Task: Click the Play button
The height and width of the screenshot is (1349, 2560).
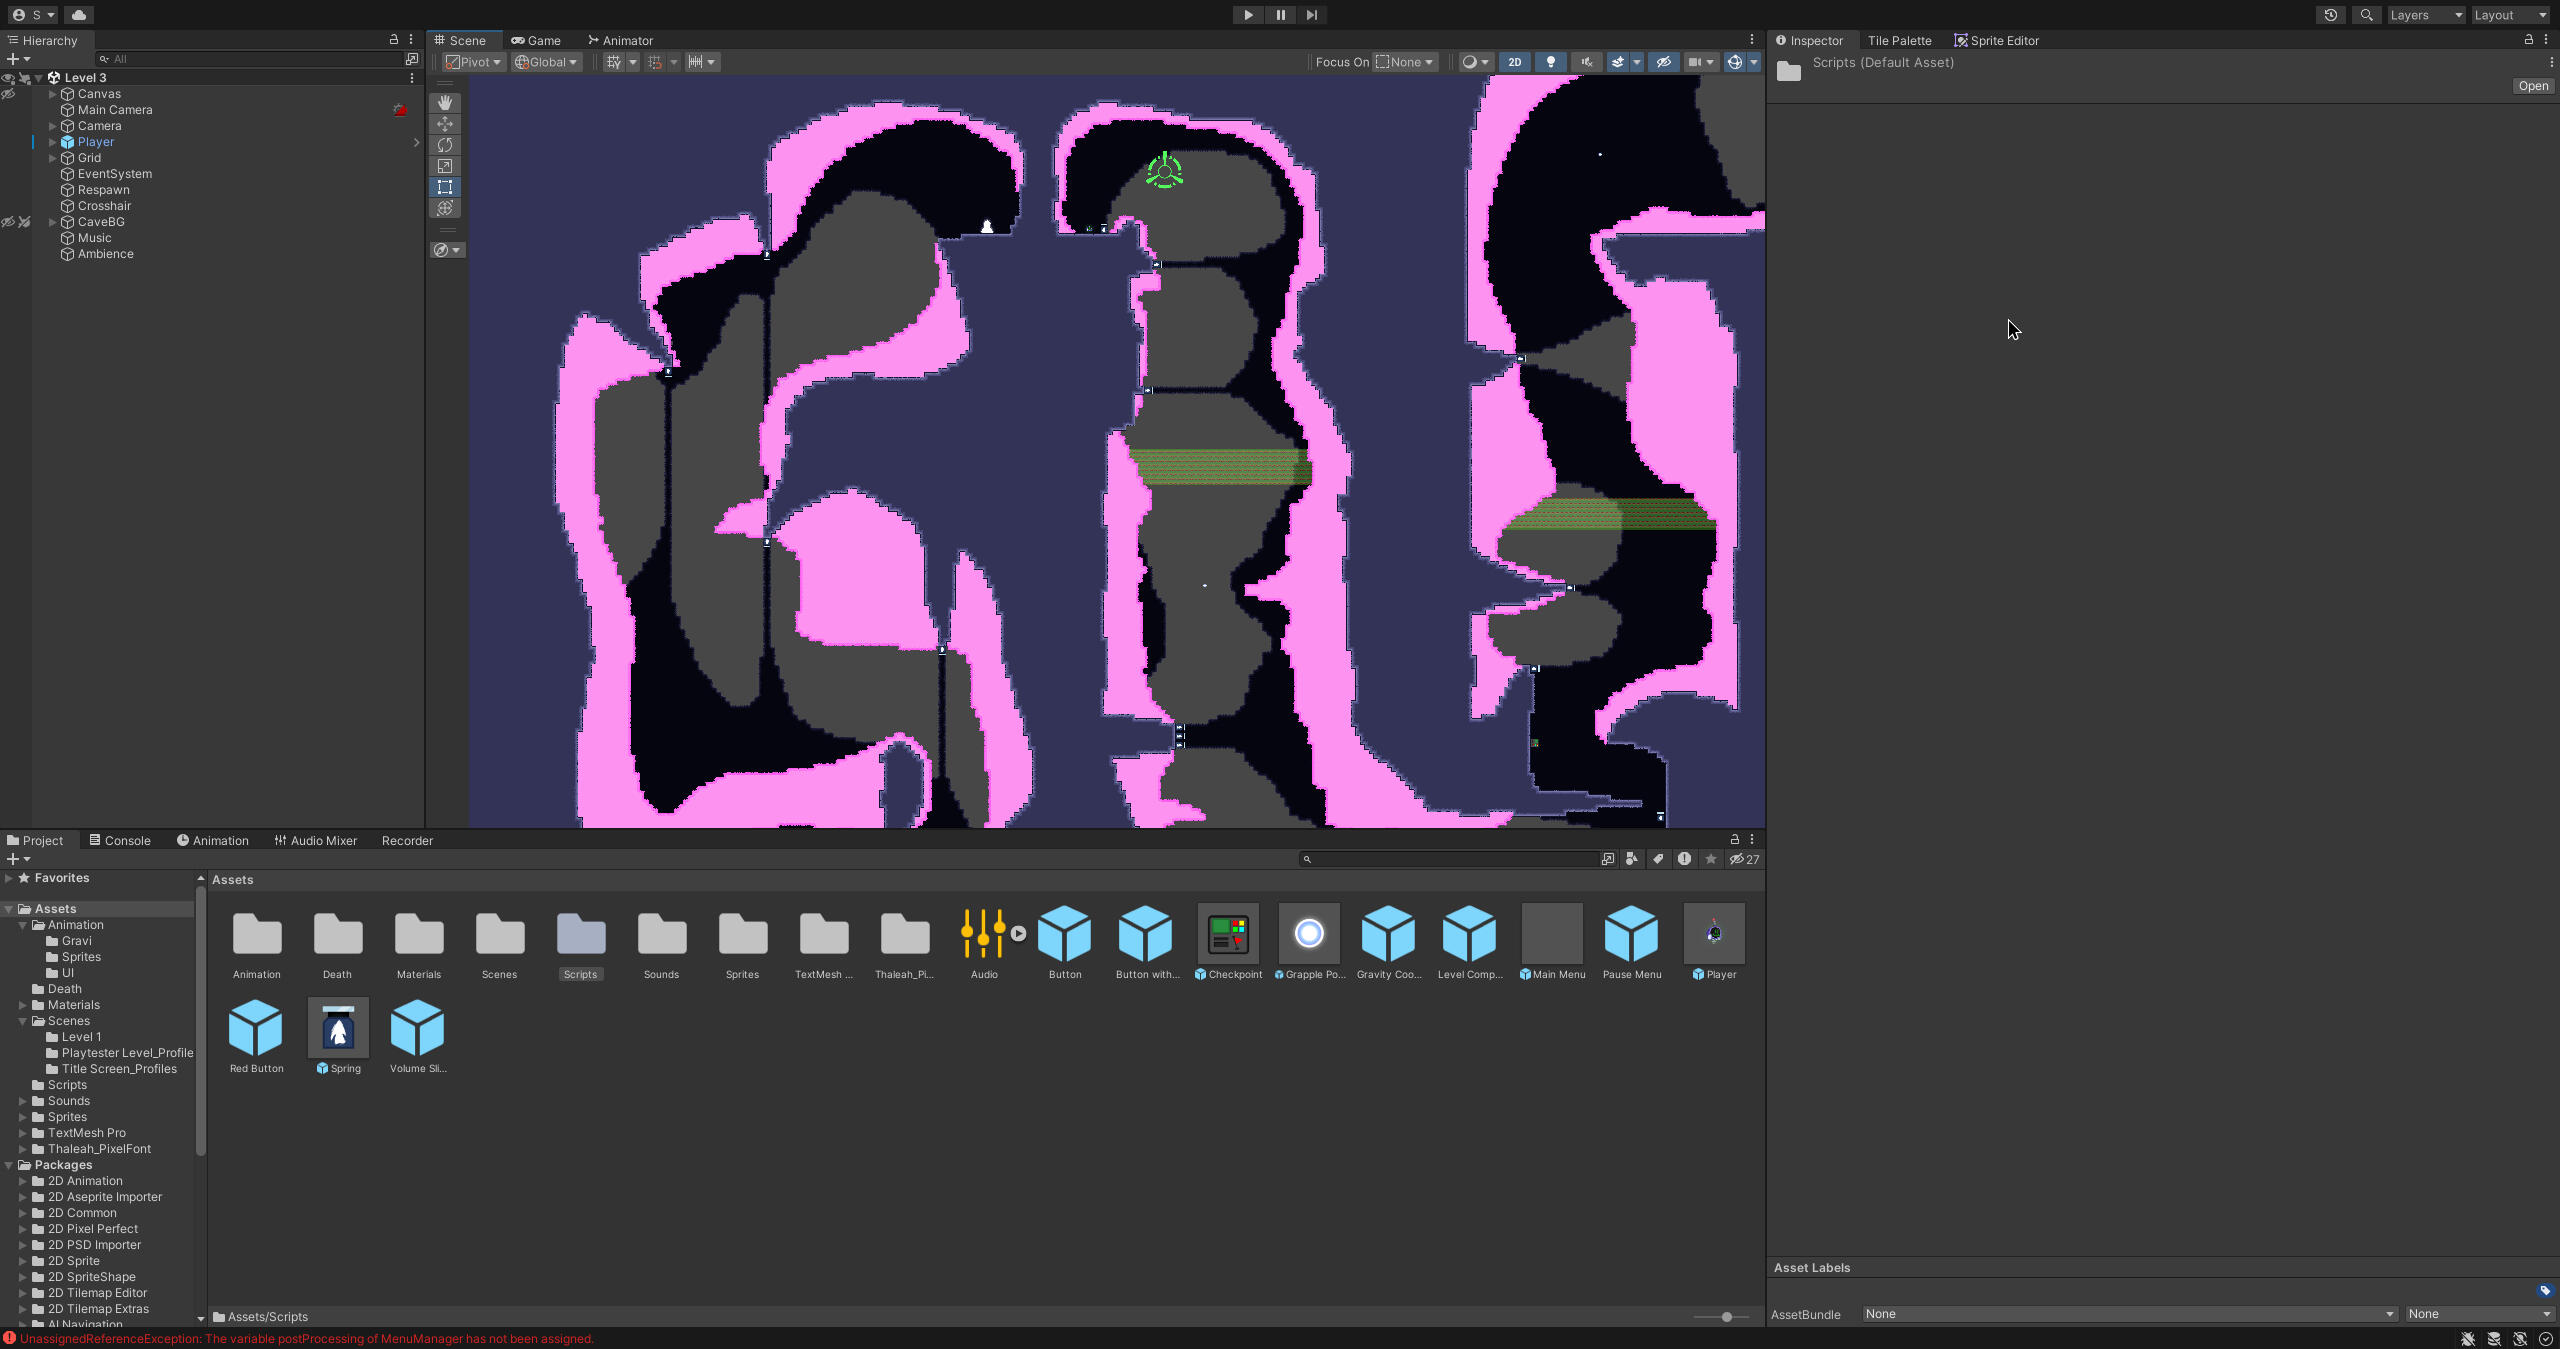Action: click(1248, 15)
